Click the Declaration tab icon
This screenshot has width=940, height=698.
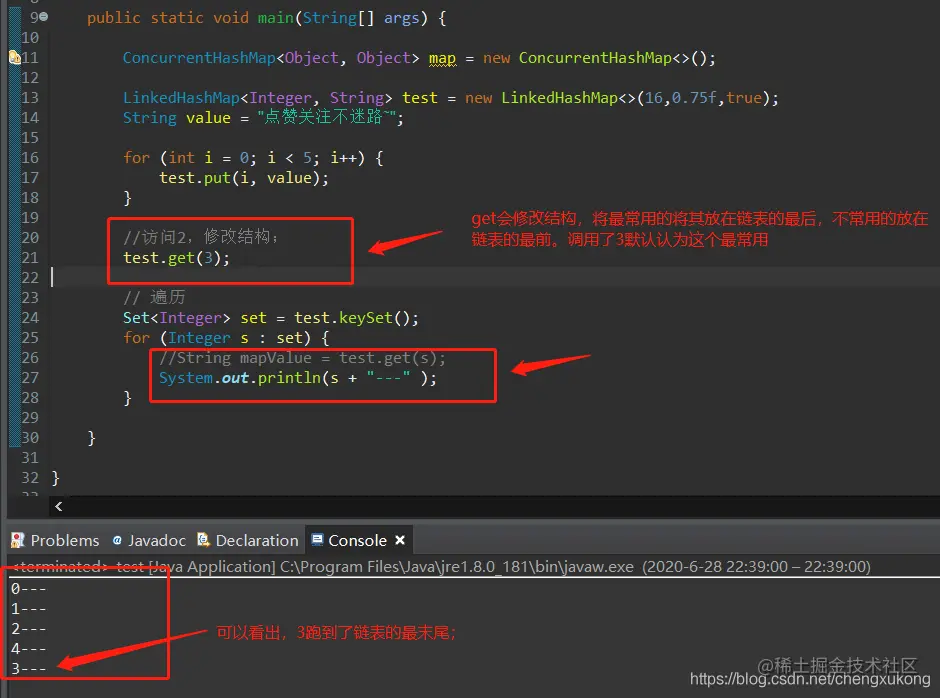204,540
